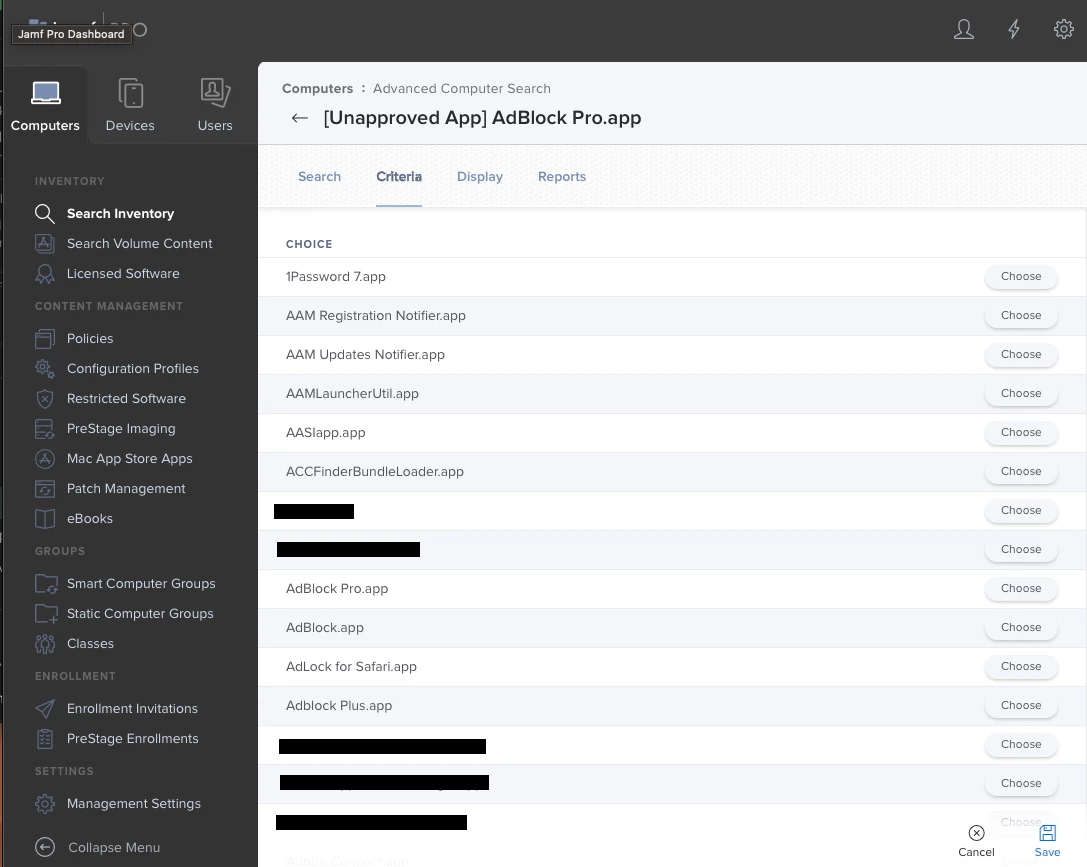Choose AASIapp.app
This screenshot has height=867, width=1087.
click(1020, 432)
